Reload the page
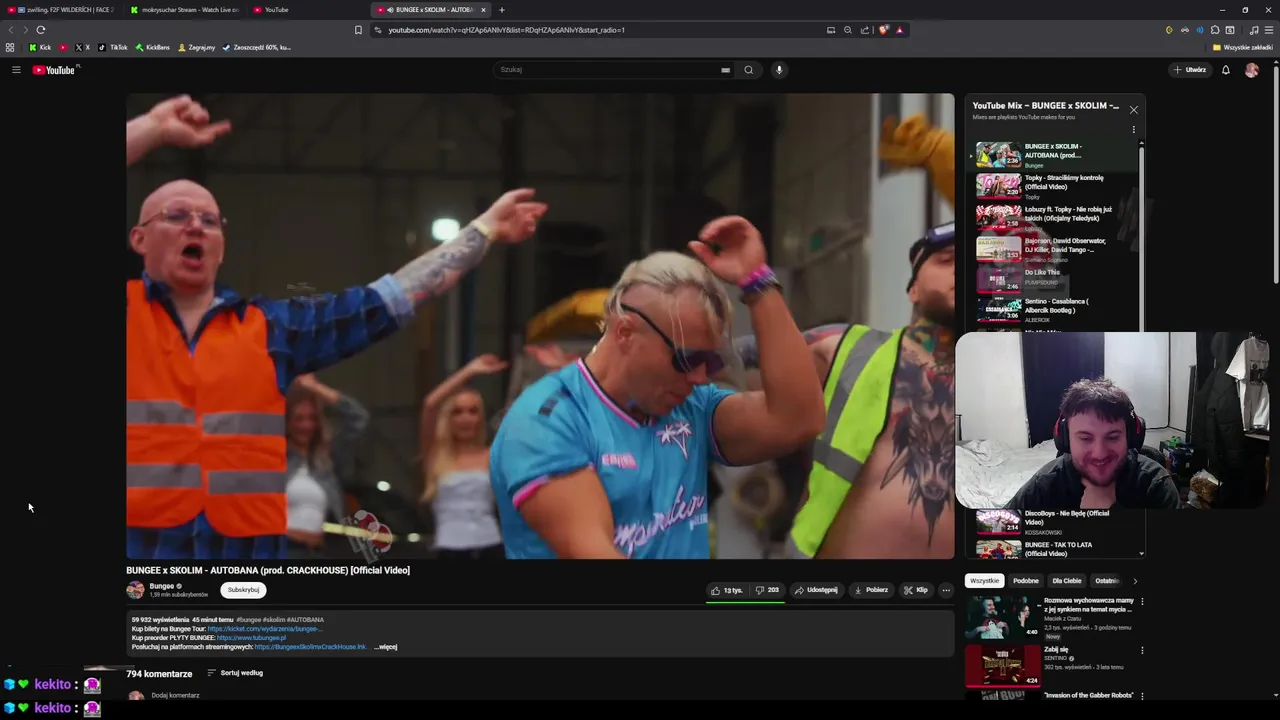This screenshot has height=720, width=1280. pos(41,30)
